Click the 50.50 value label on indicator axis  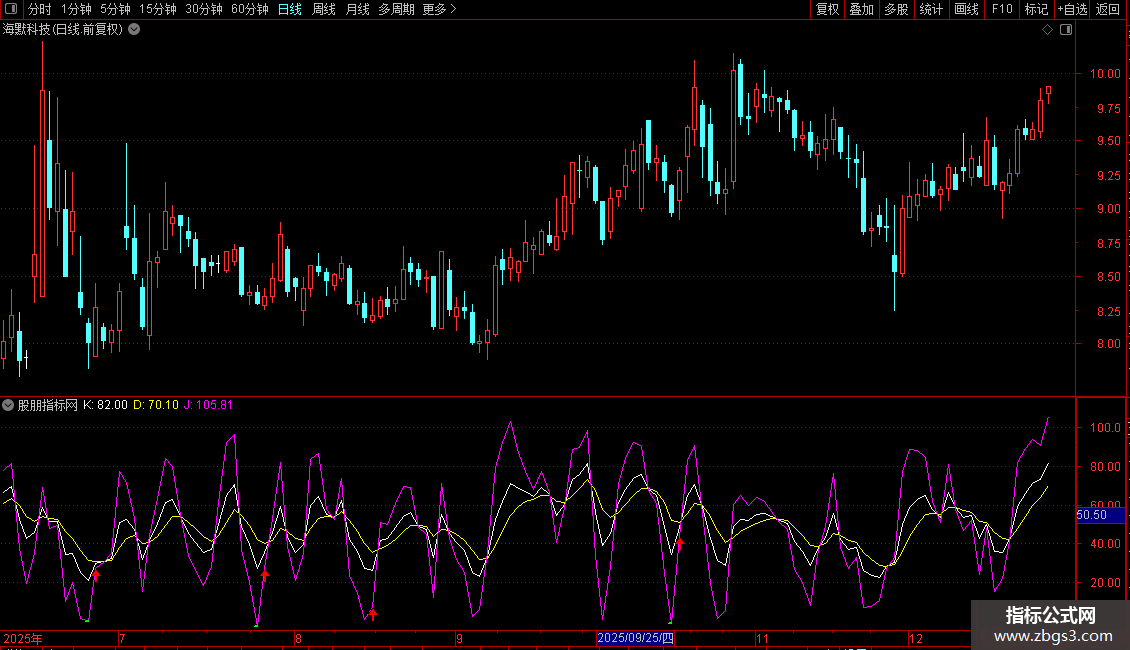click(x=1091, y=515)
